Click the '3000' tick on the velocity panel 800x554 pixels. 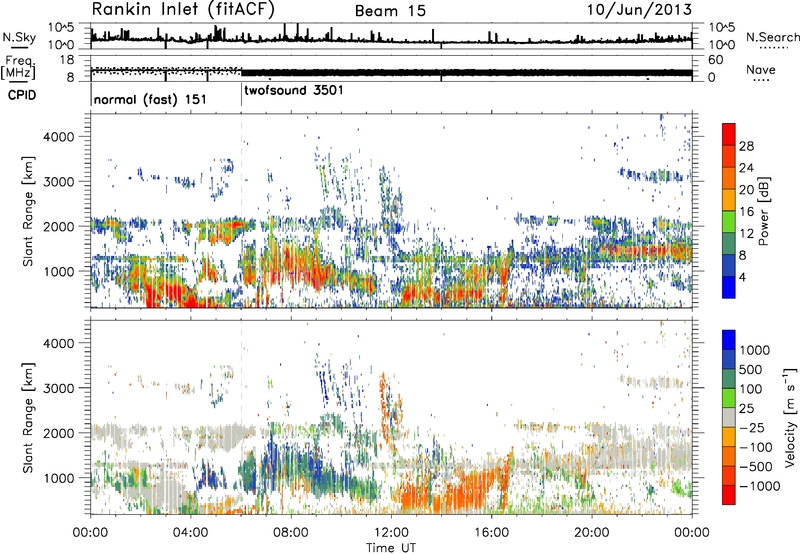[x=59, y=388]
